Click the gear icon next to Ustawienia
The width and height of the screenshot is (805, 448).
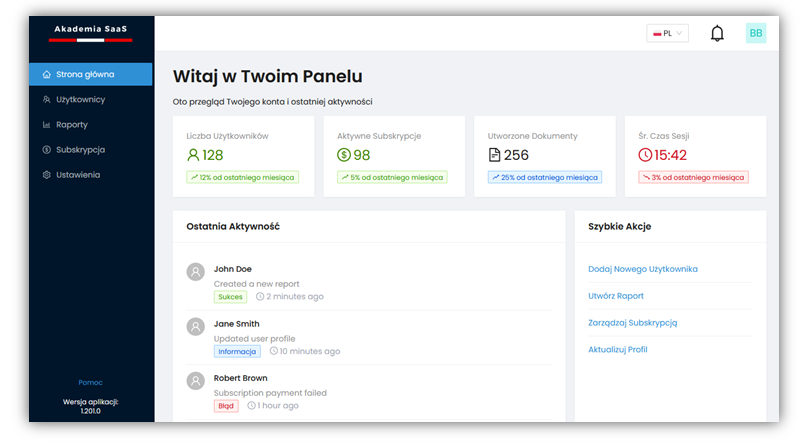pyautogui.click(x=47, y=175)
